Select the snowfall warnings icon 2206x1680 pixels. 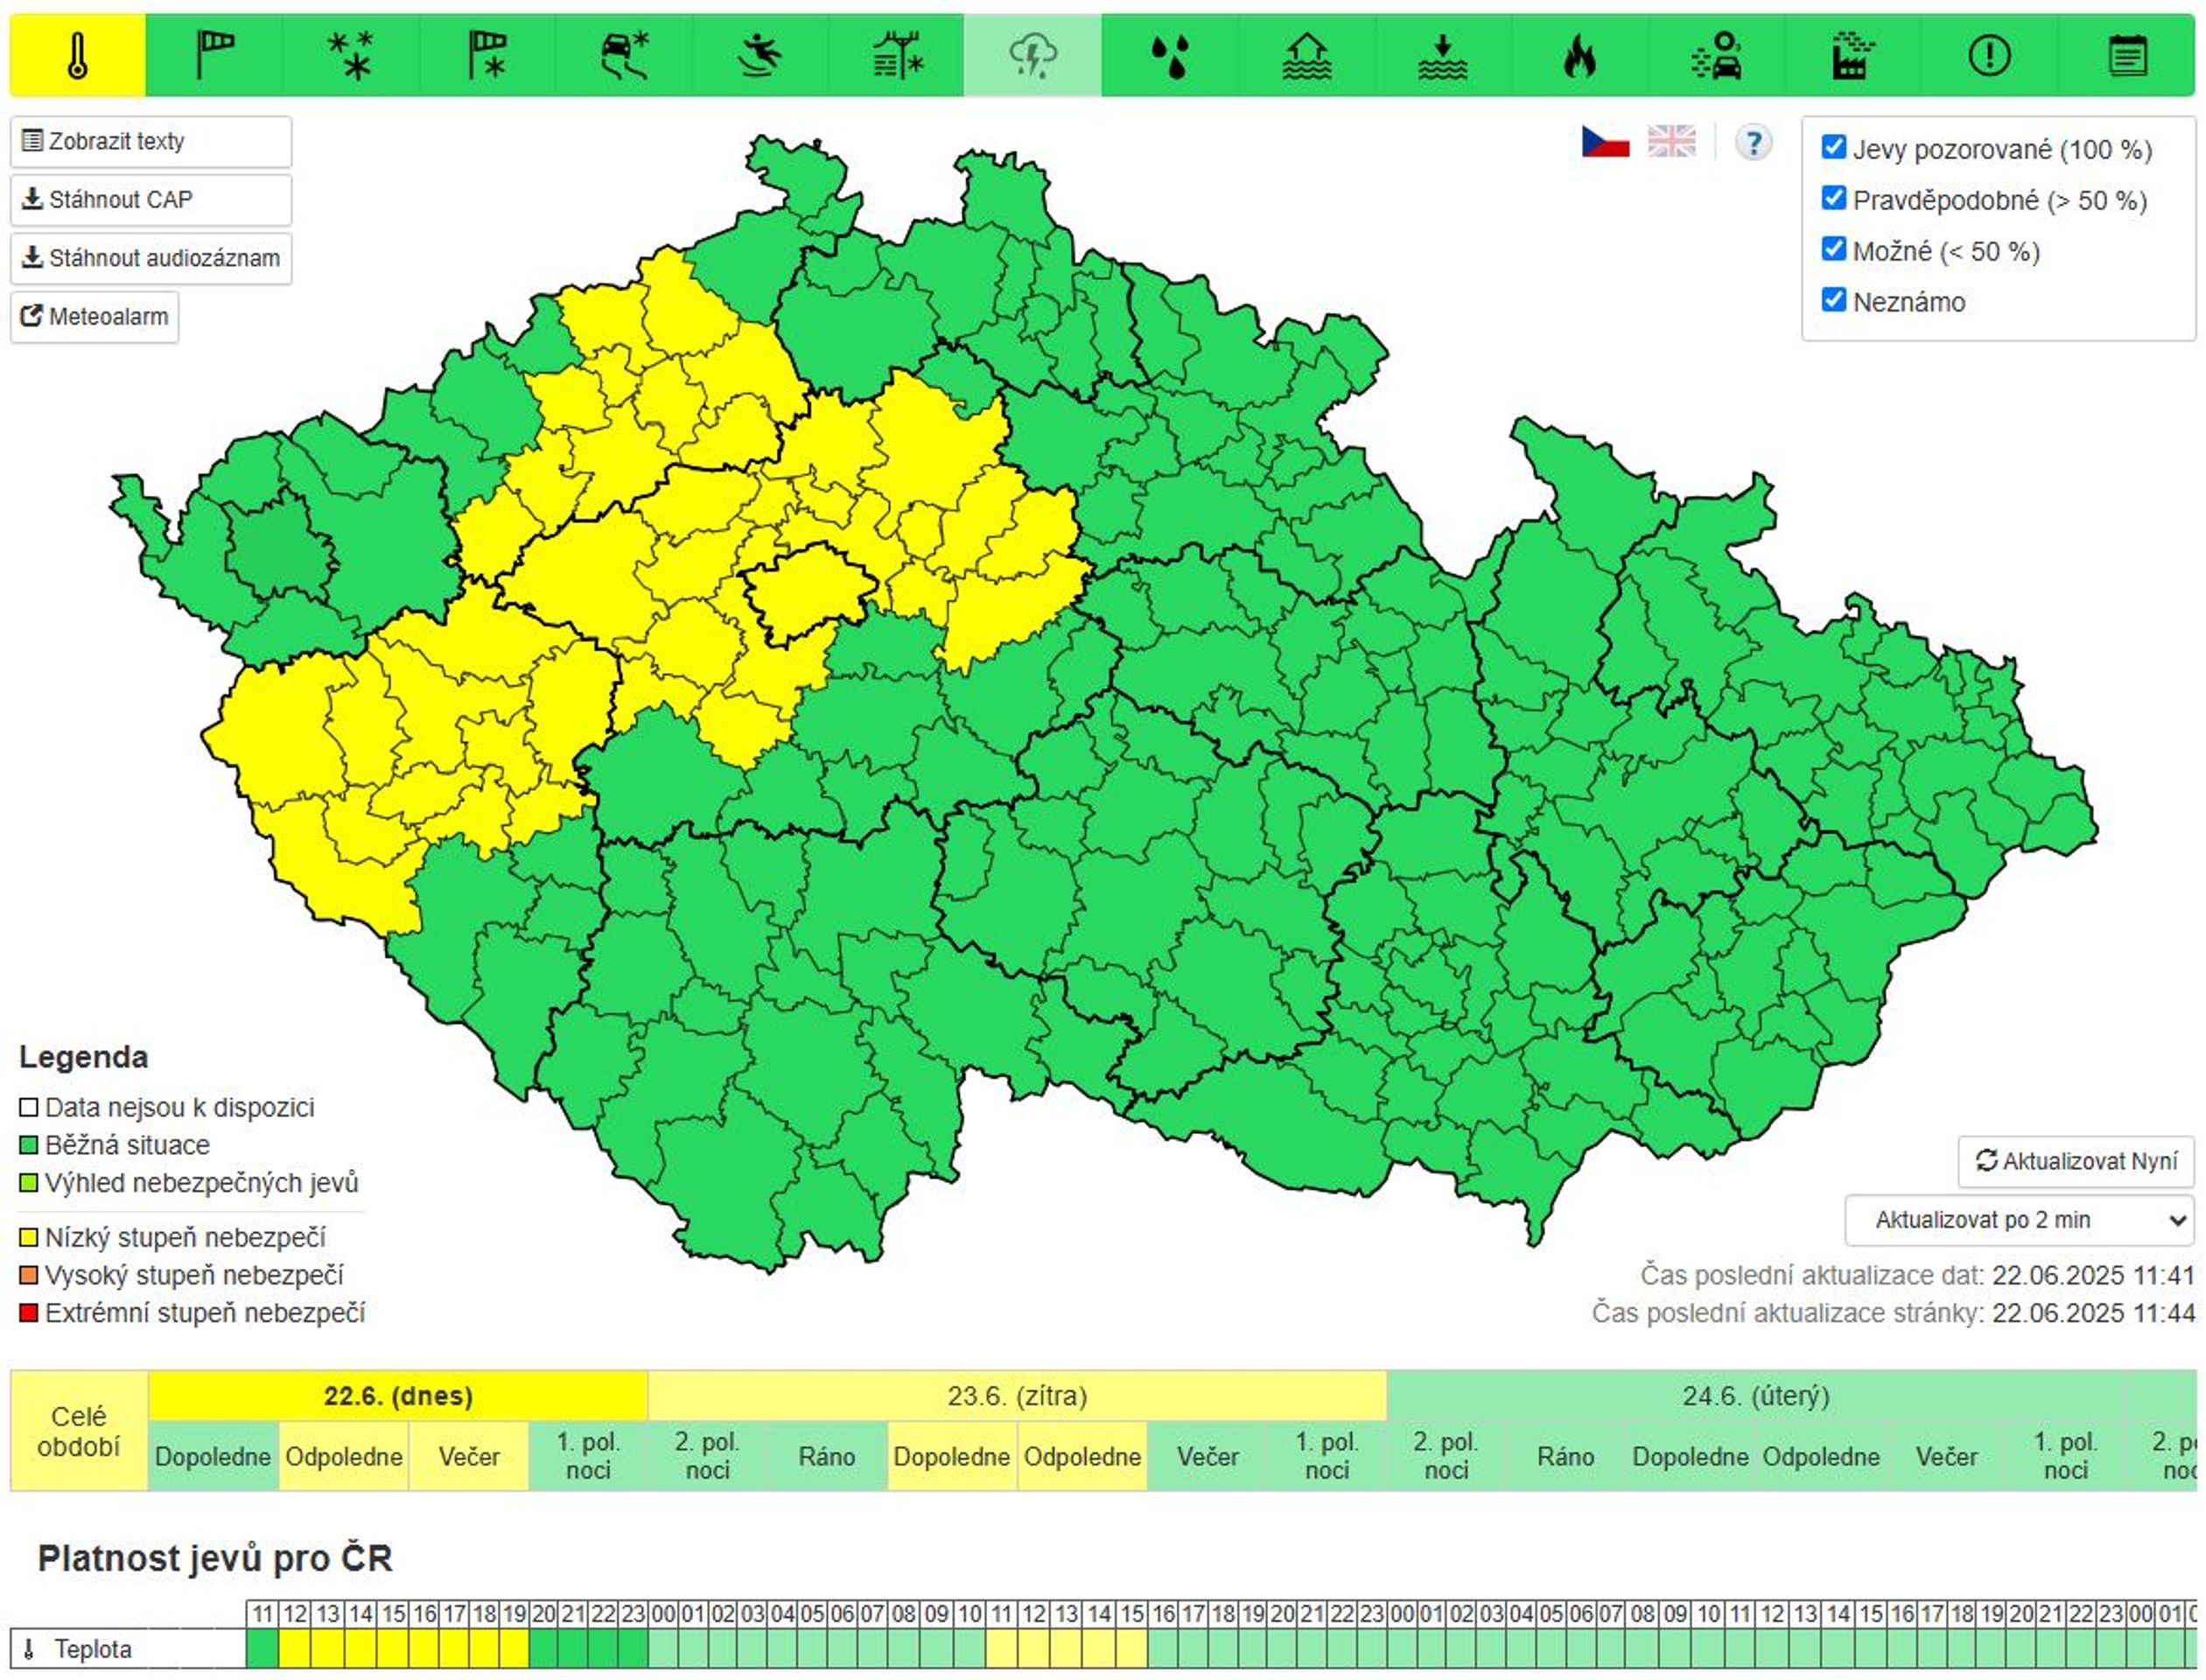(351, 55)
